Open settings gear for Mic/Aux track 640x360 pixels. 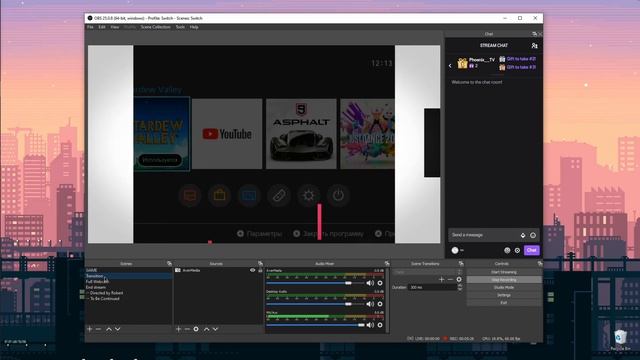[380, 325]
